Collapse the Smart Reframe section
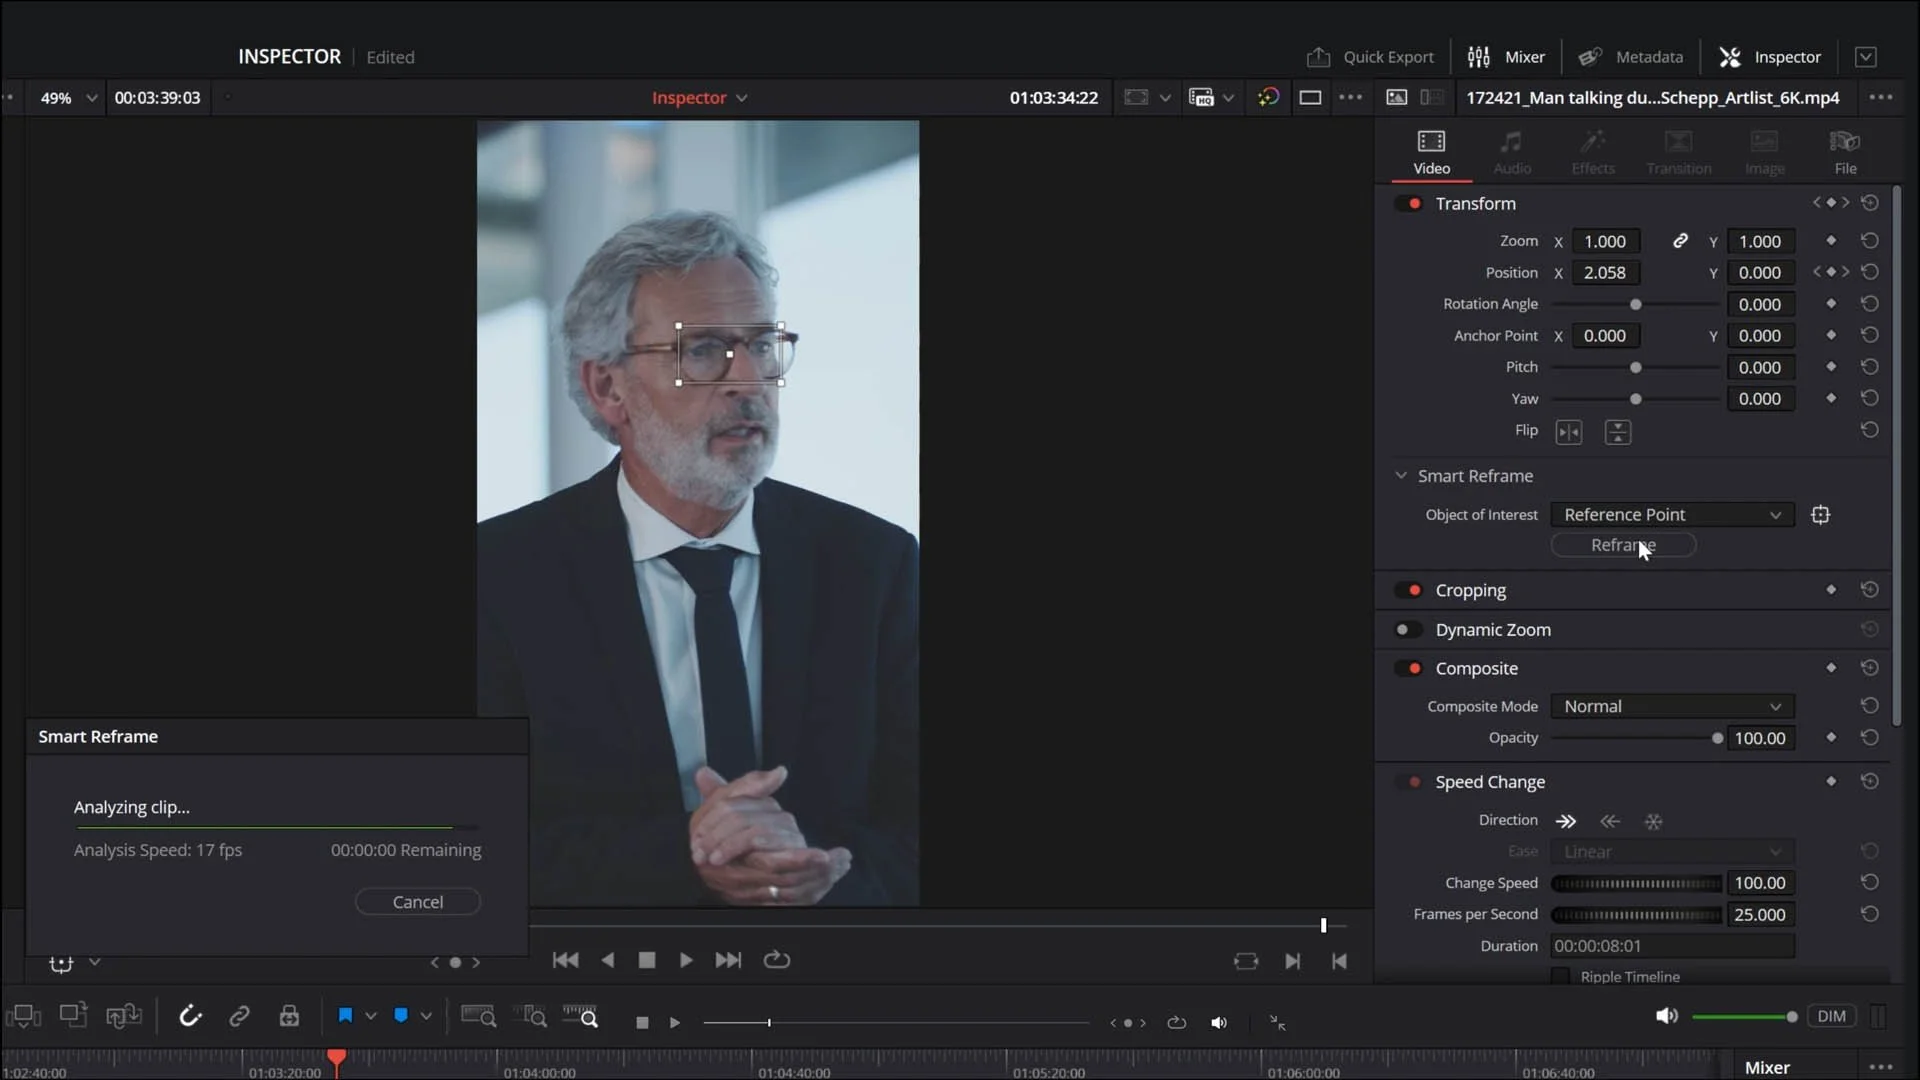This screenshot has width=1920, height=1080. tap(1401, 475)
